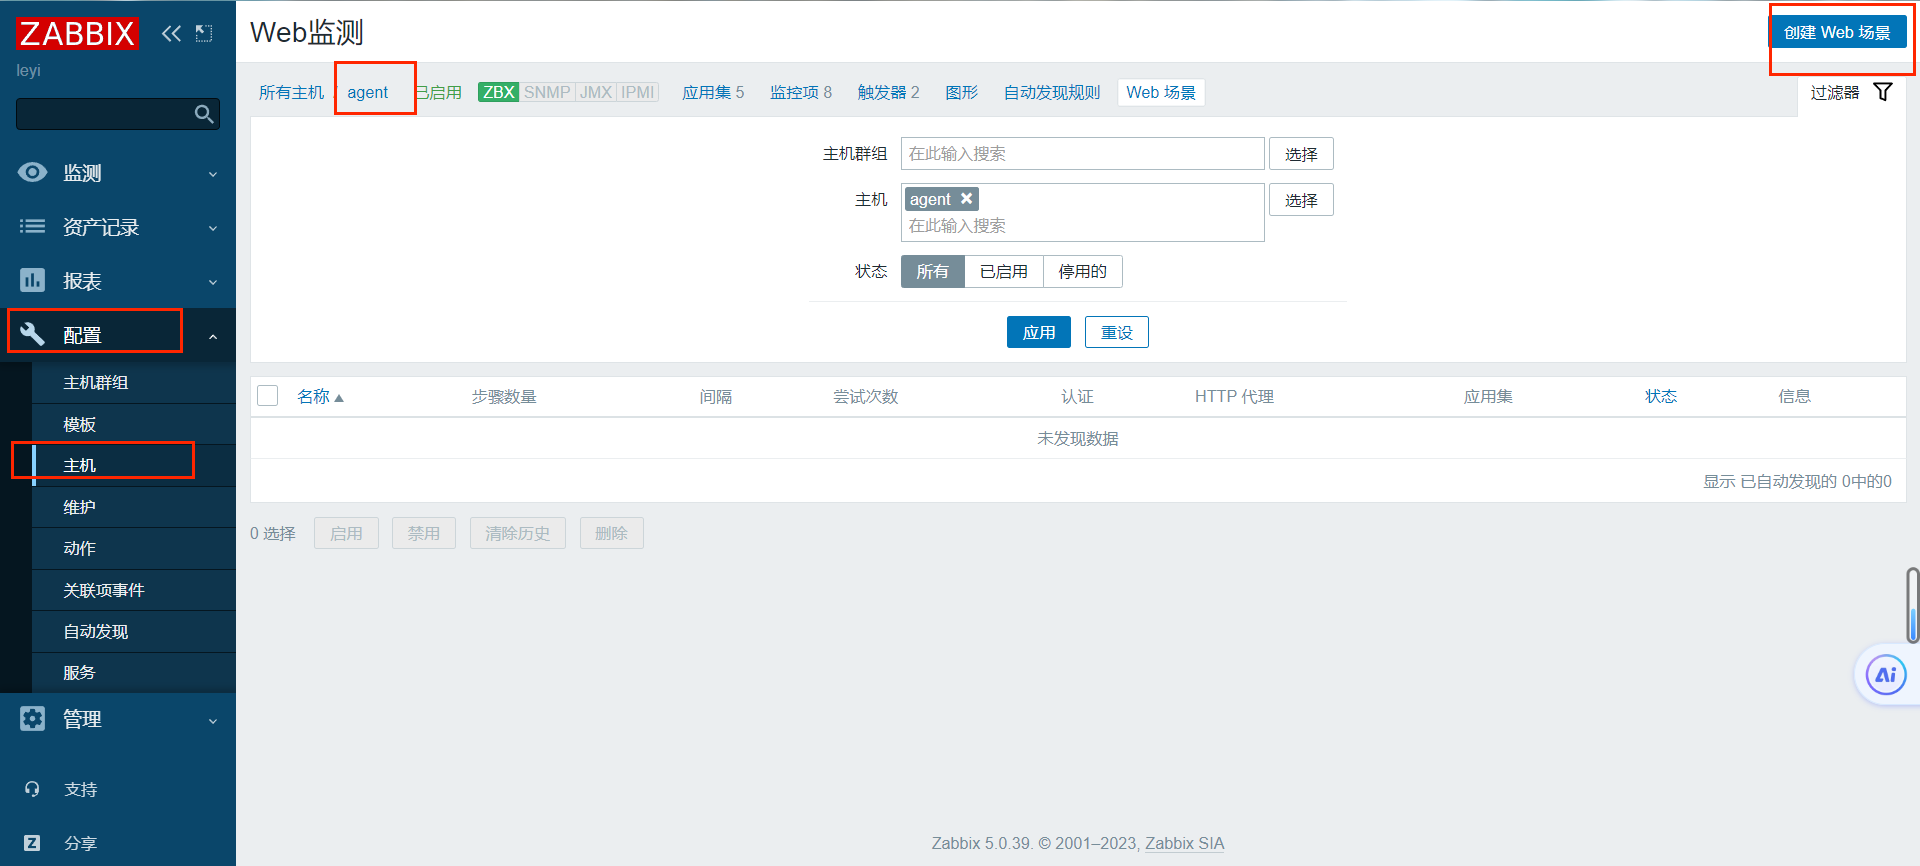Image resolution: width=1920 pixels, height=866 pixels.
Task: Open 模板 in sidebar
Action: pyautogui.click(x=134, y=424)
